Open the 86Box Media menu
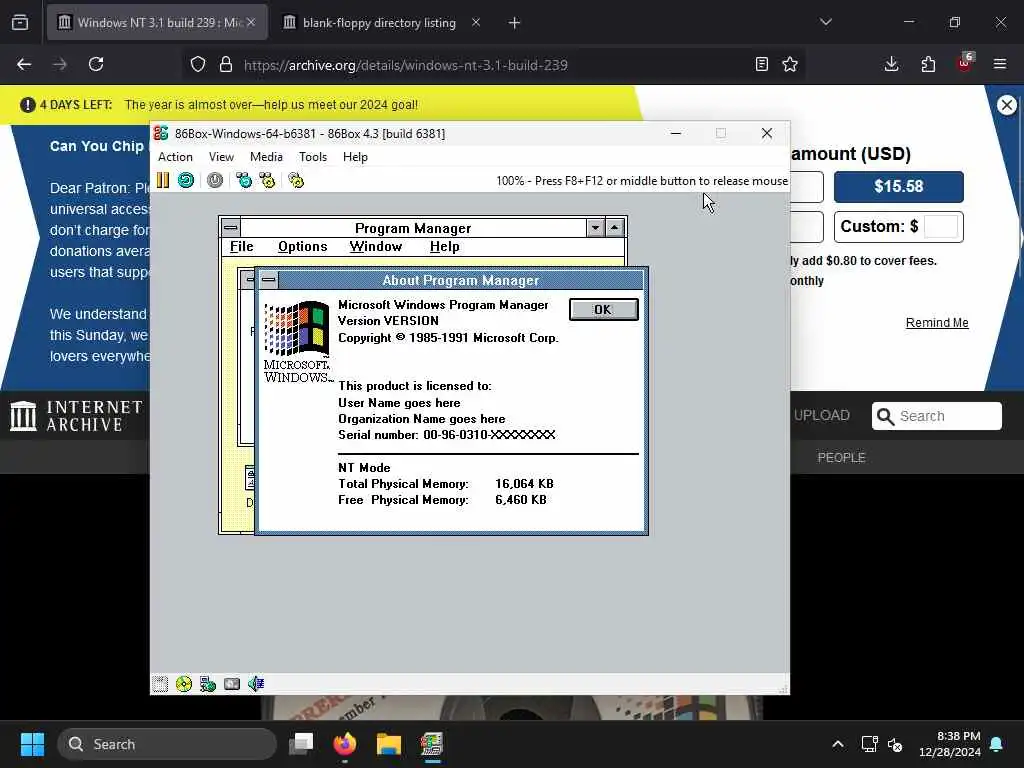The width and height of the screenshot is (1024, 768). 266,157
